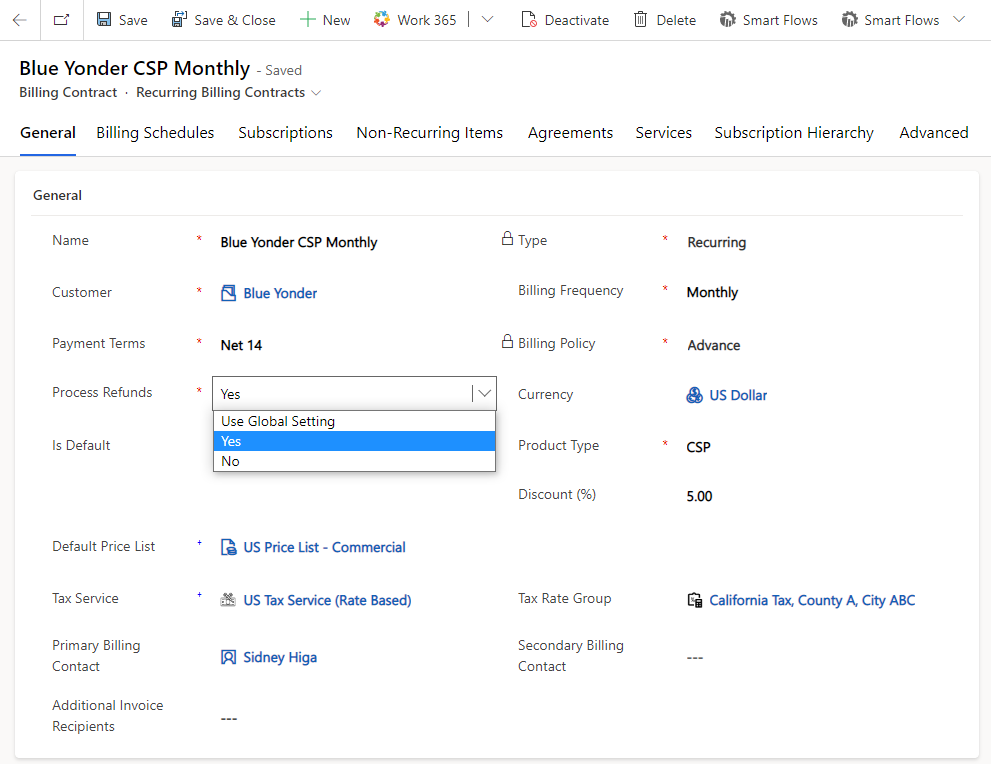Image resolution: width=991 pixels, height=764 pixels.
Task: Click the Delete button label
Action: point(676,20)
